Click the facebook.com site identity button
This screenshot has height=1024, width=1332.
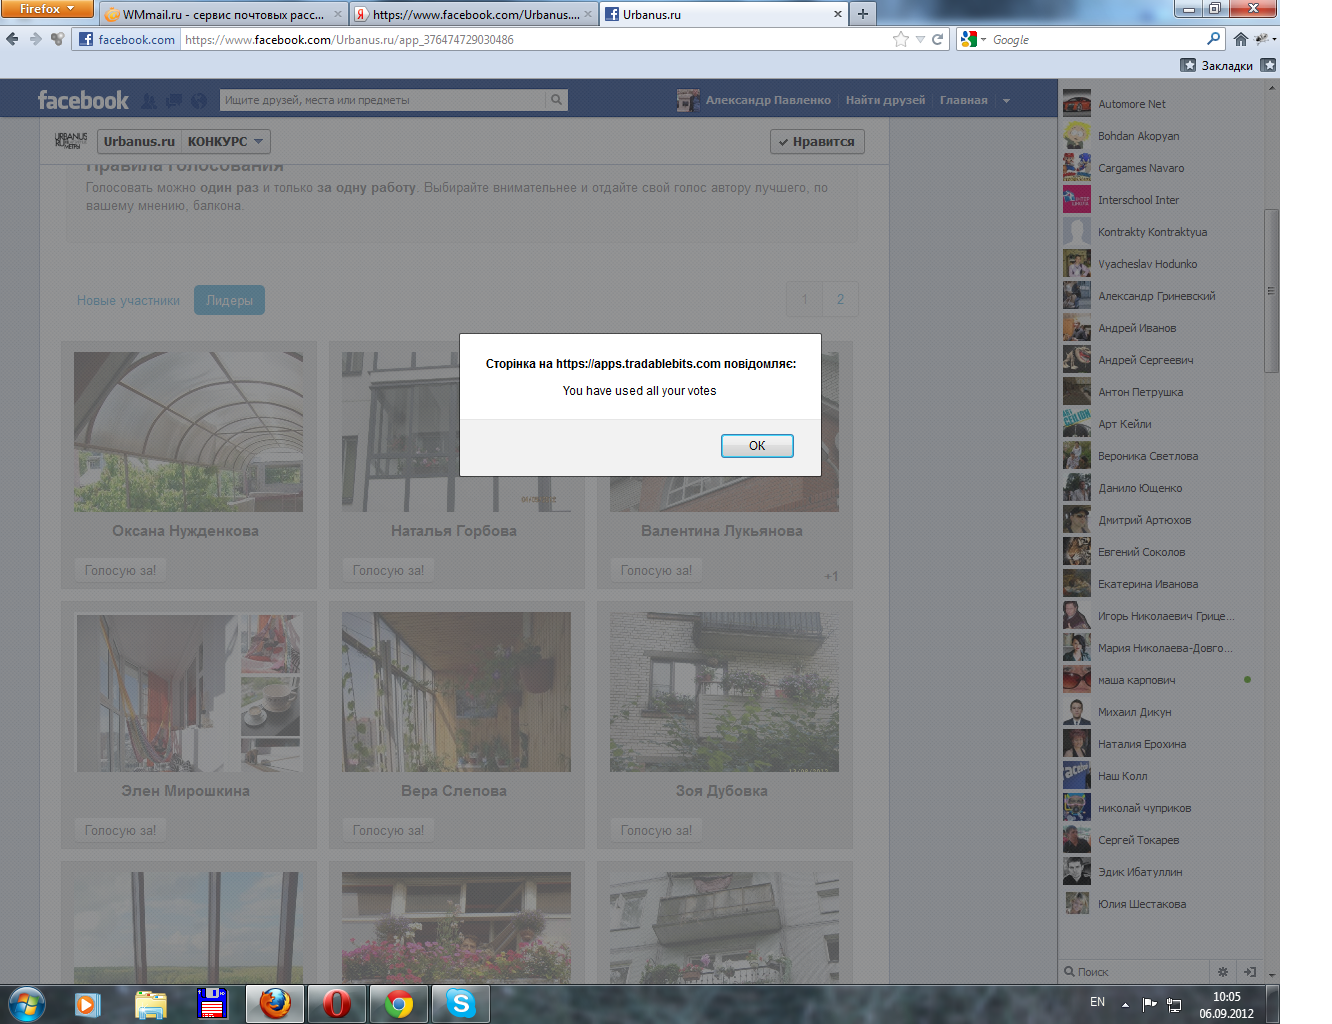coord(126,40)
